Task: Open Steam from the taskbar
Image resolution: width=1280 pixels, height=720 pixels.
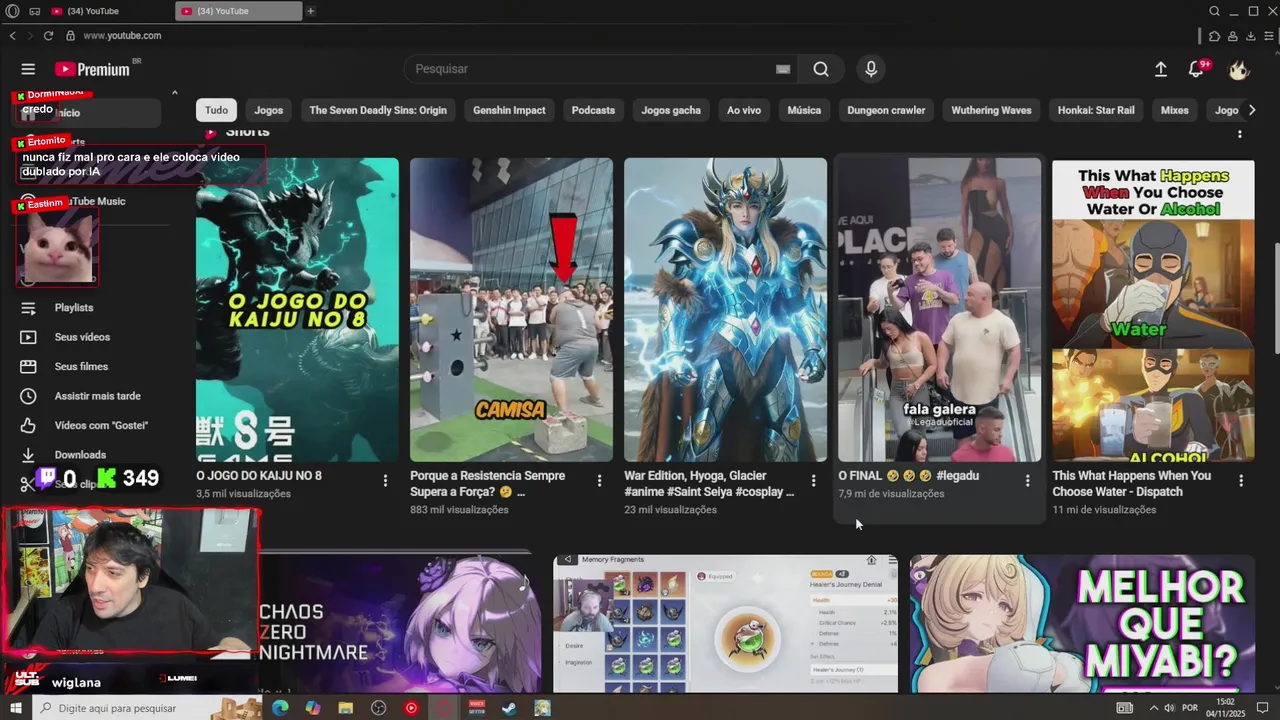Action: click(509, 708)
